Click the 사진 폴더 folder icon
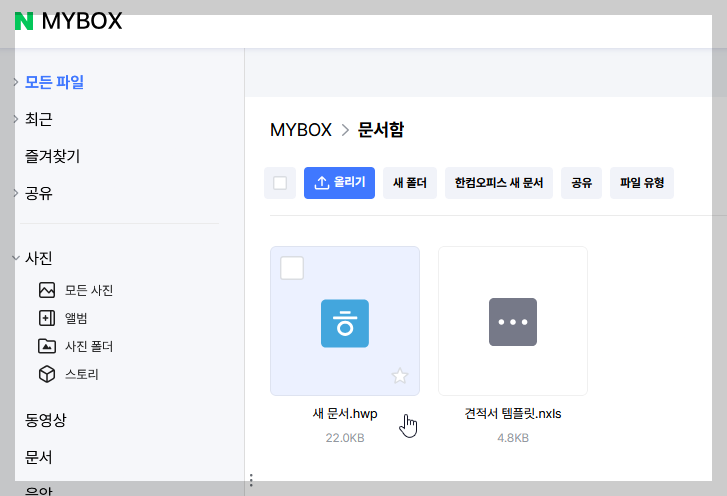The height and width of the screenshot is (496, 727). (x=47, y=346)
